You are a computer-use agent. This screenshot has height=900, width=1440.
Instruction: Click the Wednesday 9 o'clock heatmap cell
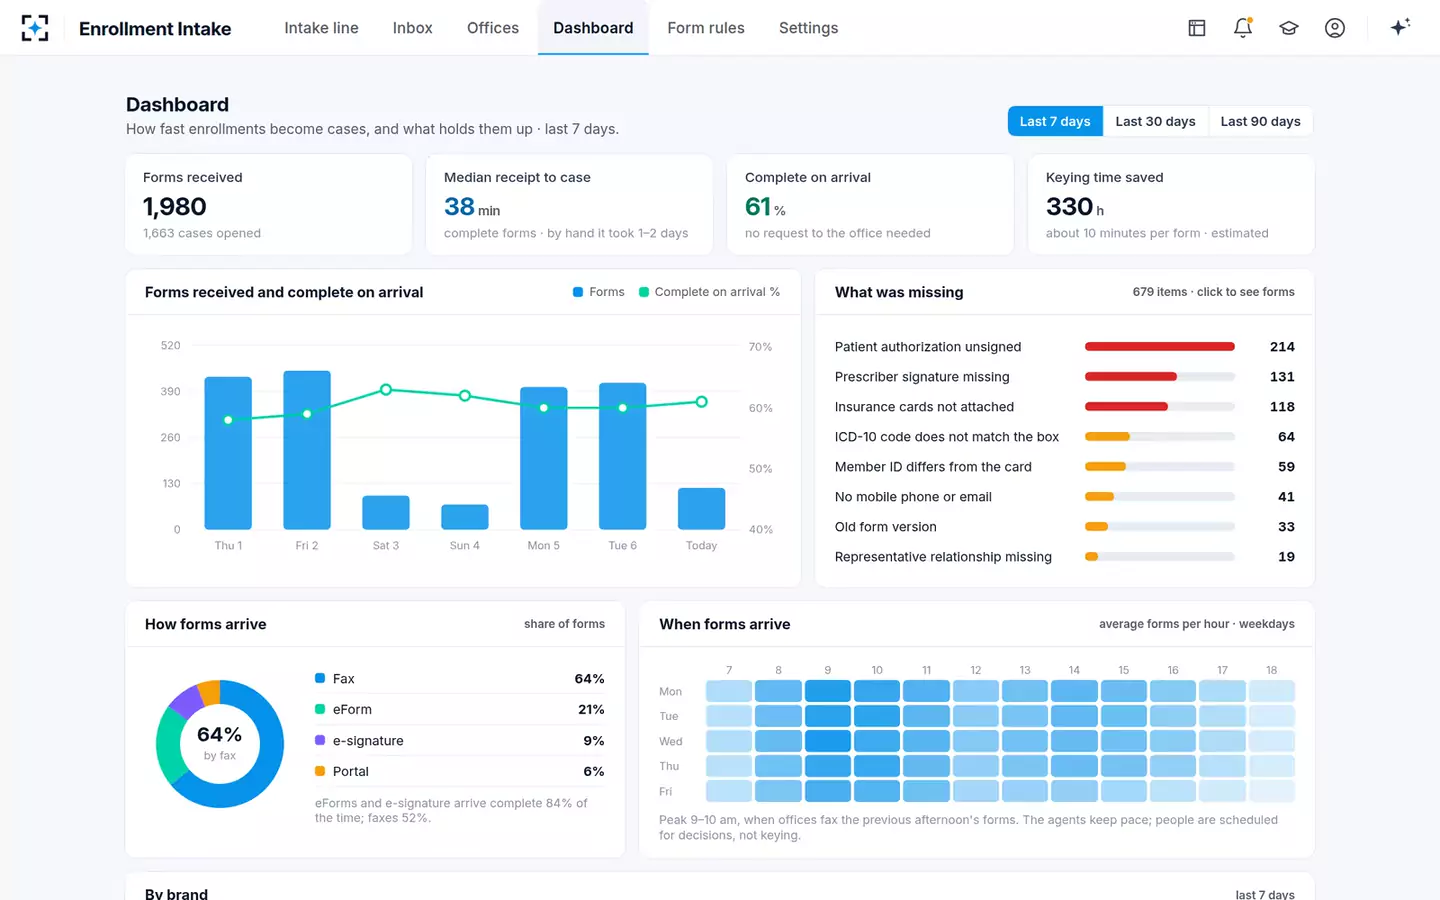[x=828, y=741]
